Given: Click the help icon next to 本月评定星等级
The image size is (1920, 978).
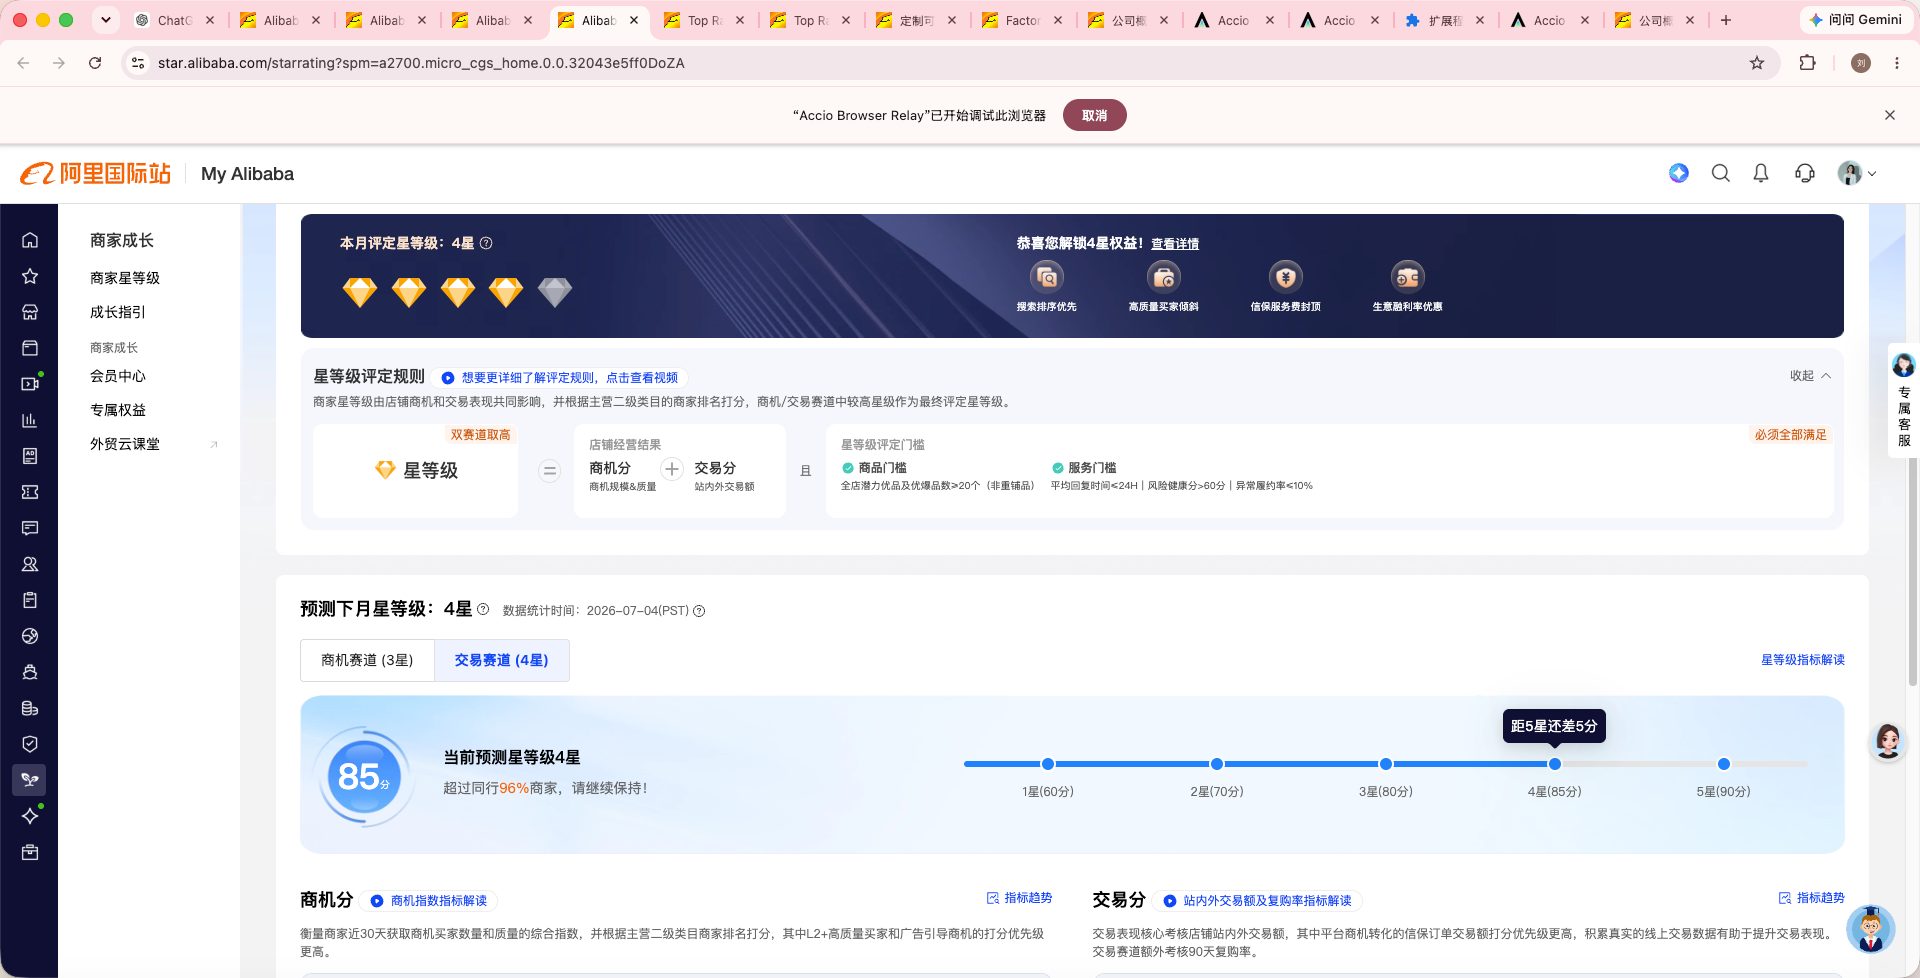Looking at the screenshot, I should click(x=486, y=243).
